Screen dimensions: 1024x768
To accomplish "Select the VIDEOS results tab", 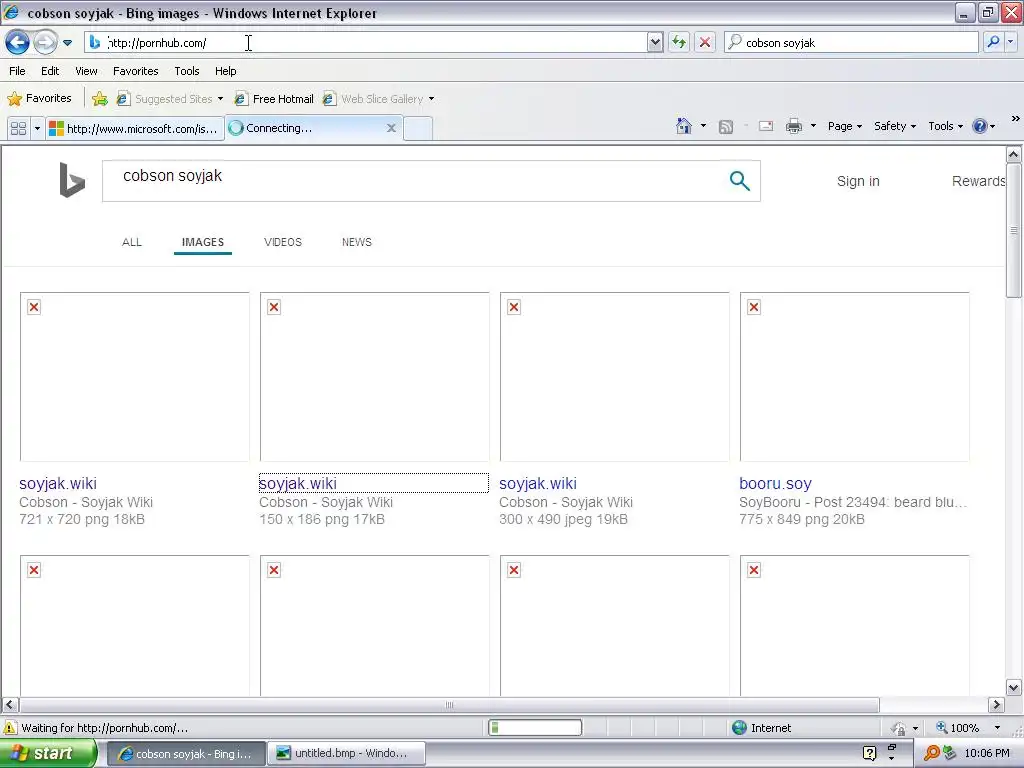I will tap(283, 242).
